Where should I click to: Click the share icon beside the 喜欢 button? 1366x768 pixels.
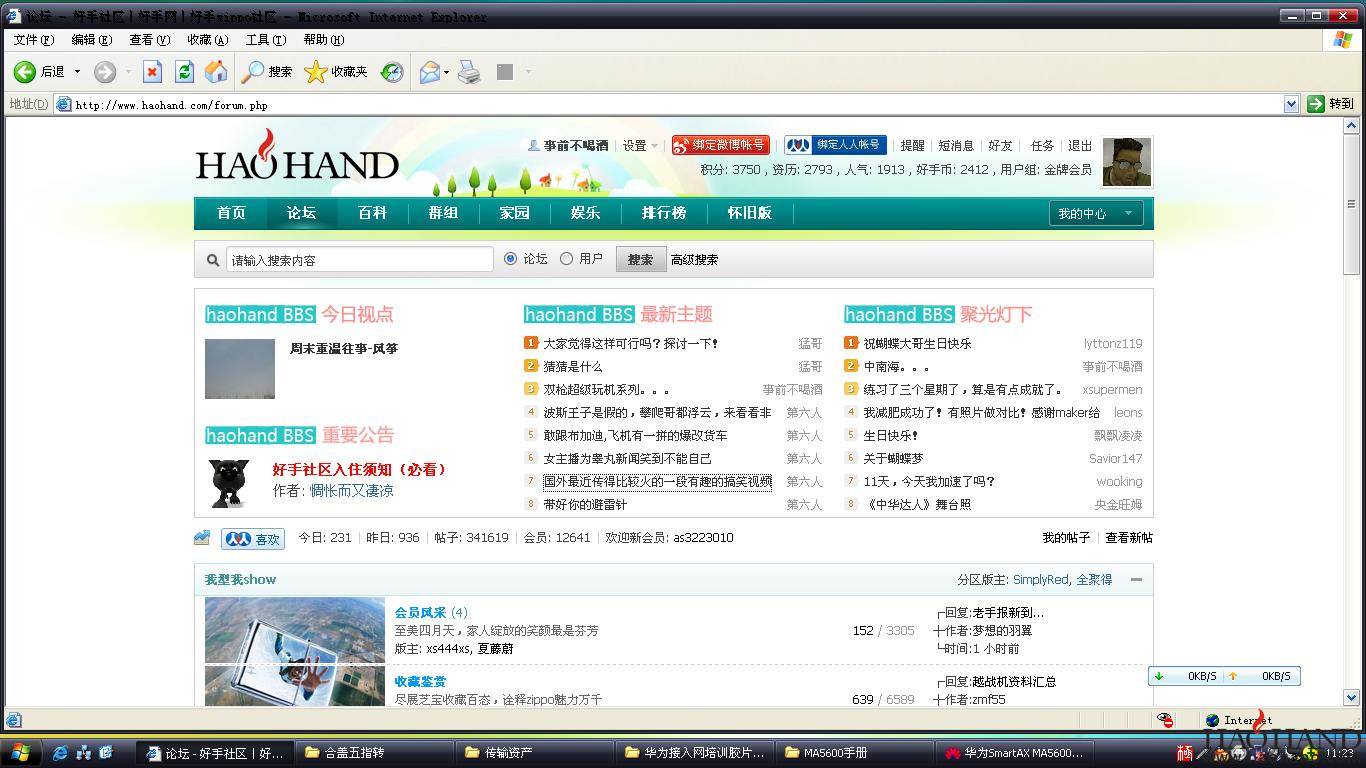(202, 538)
